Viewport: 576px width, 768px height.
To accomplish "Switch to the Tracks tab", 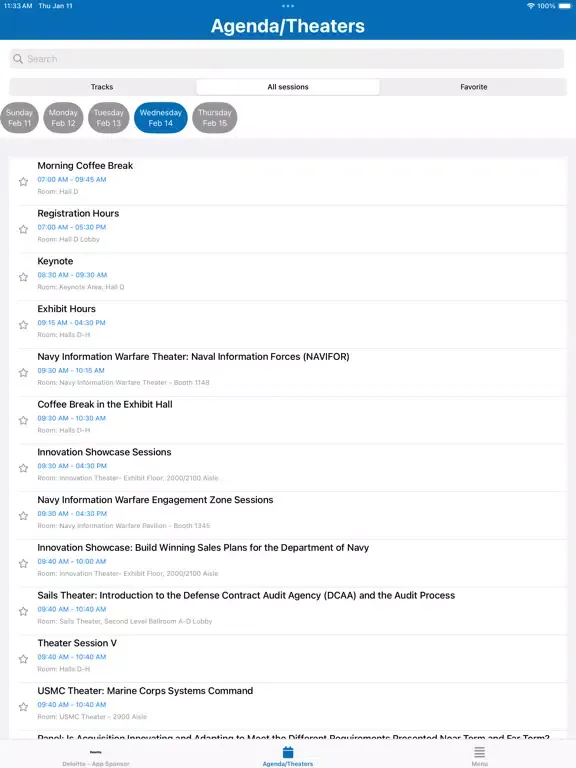I will coord(102,87).
